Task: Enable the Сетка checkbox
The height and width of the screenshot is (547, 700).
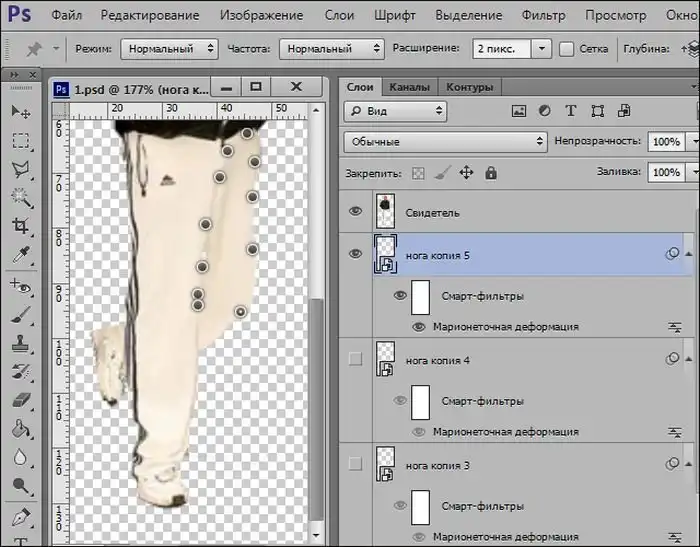Action: [567, 48]
